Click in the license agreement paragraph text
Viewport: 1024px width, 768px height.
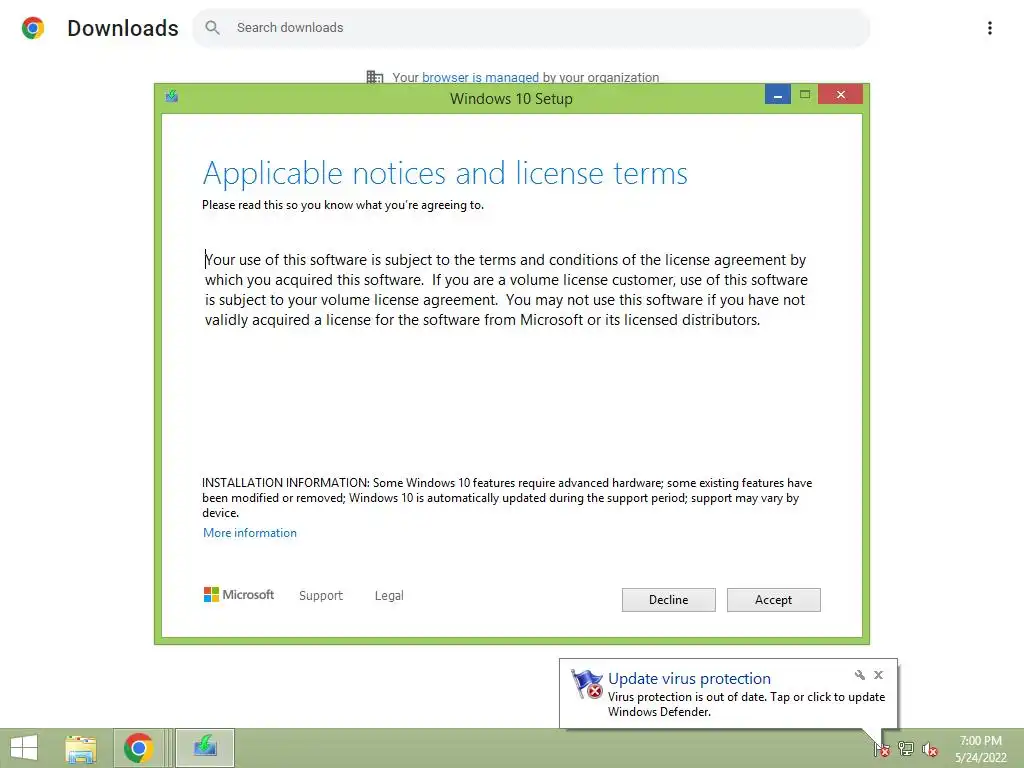[506, 289]
